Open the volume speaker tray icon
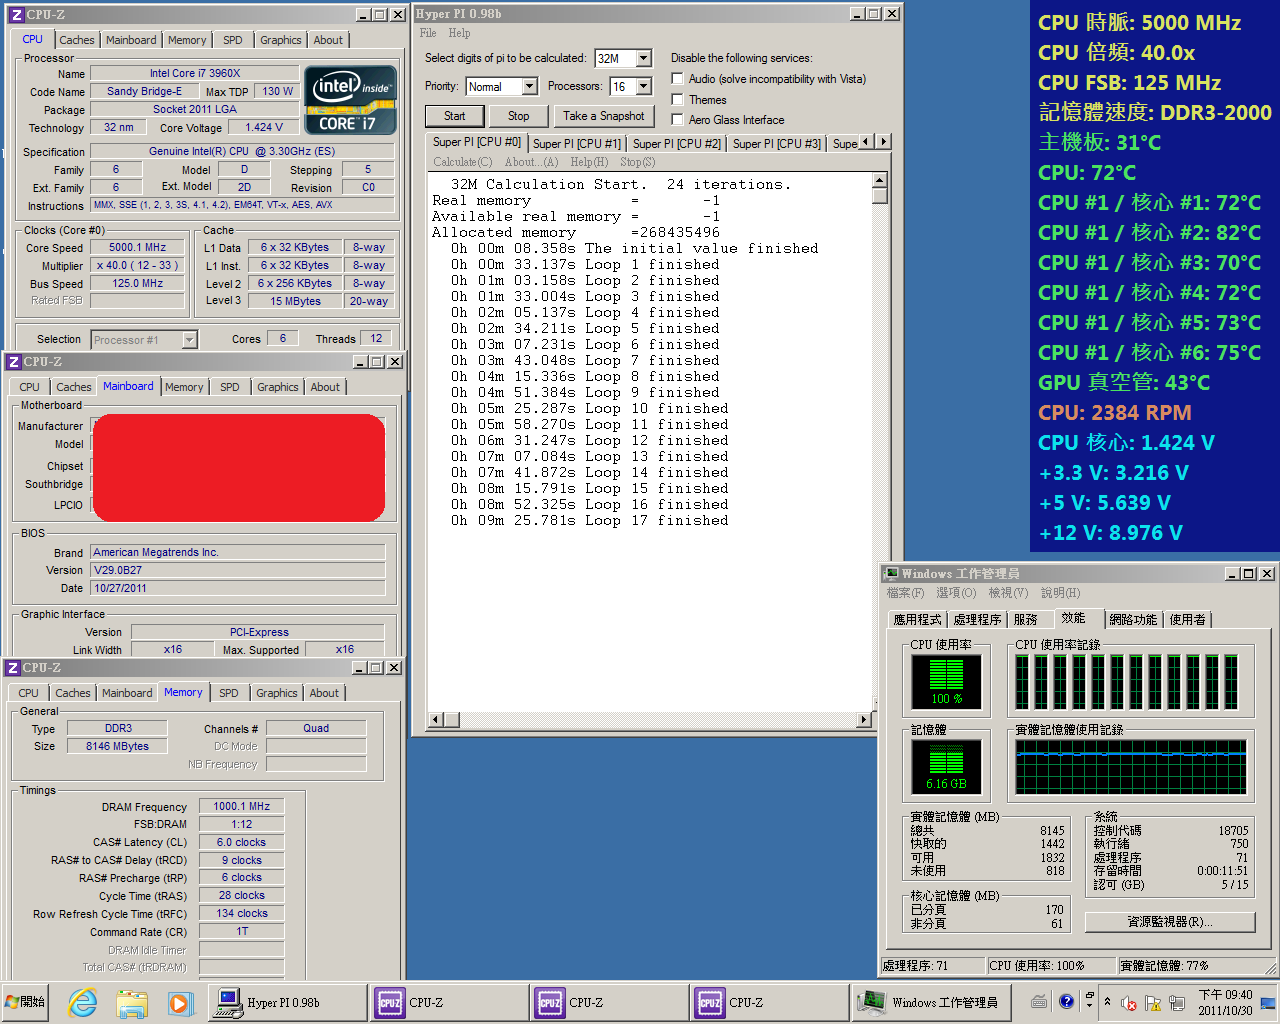Image resolution: width=1280 pixels, height=1024 pixels. pos(1129,1003)
